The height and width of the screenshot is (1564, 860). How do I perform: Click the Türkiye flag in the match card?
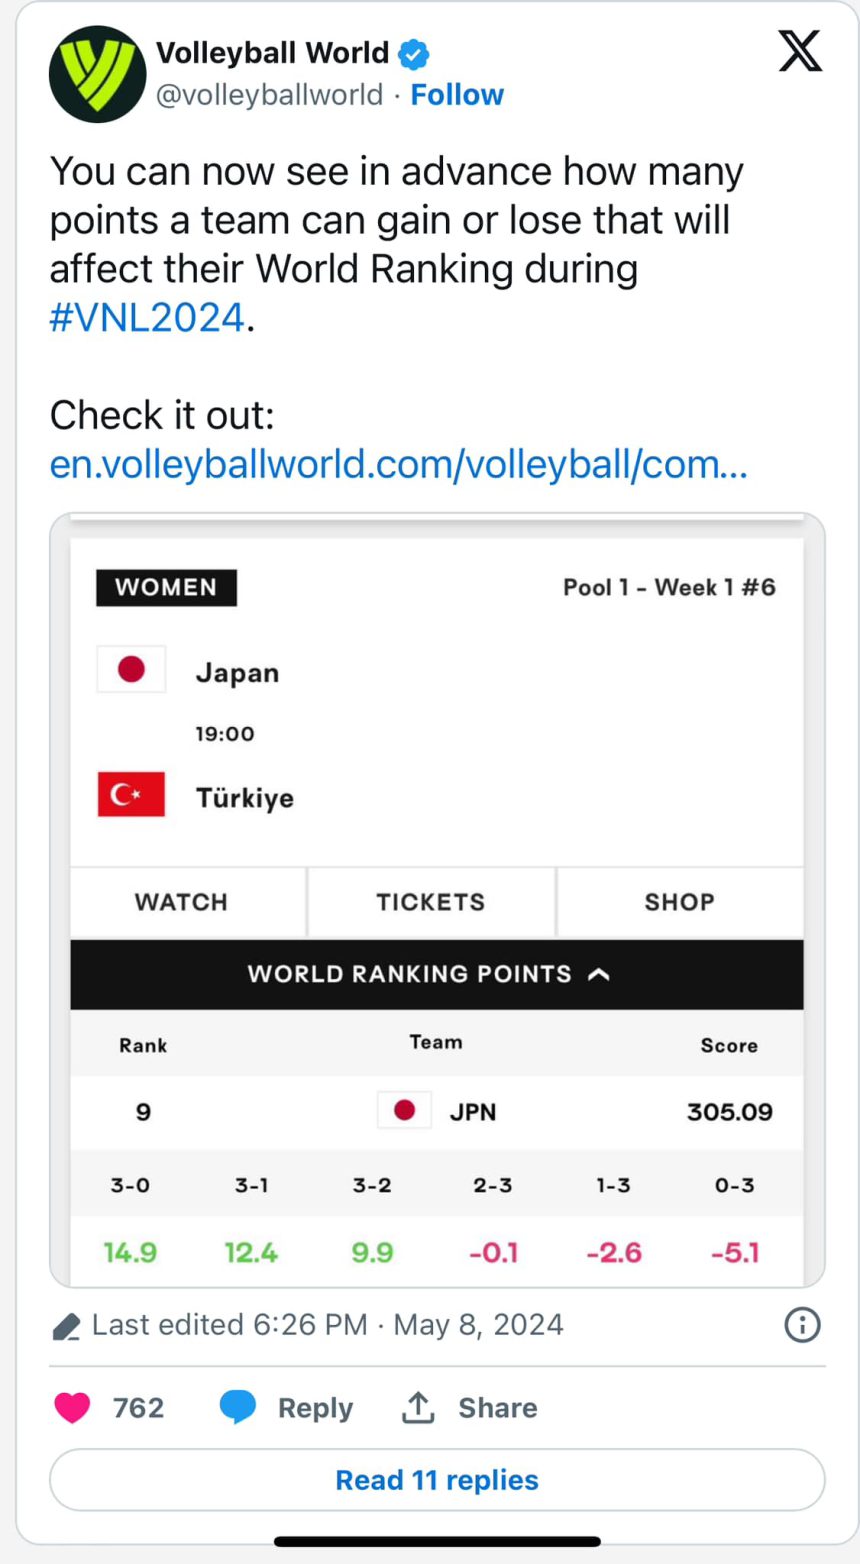[x=130, y=795]
